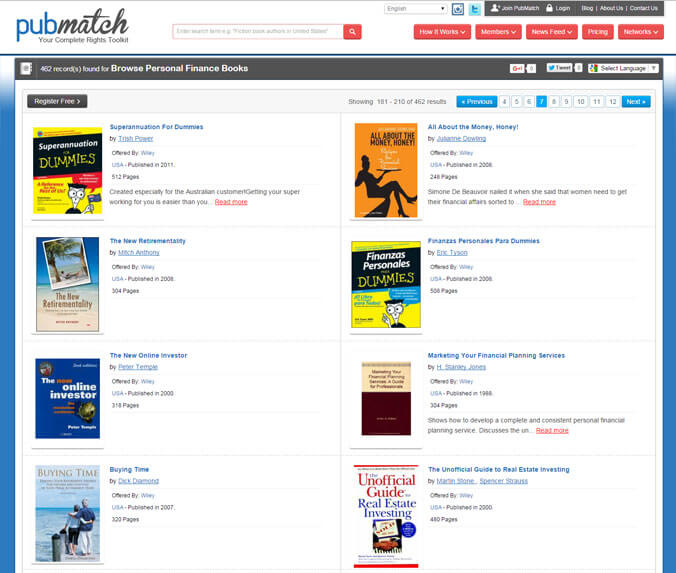Open the Select Language translate dropdown
Screen dimensions: 676x573
(623, 68)
